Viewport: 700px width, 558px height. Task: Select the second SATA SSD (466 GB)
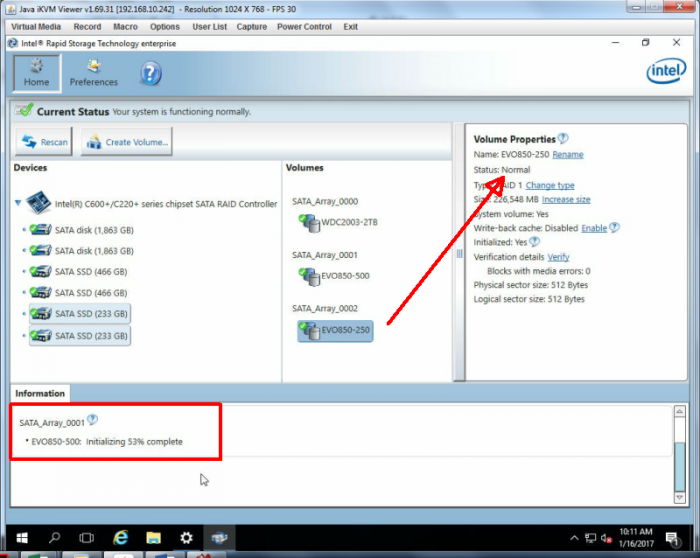coord(79,293)
